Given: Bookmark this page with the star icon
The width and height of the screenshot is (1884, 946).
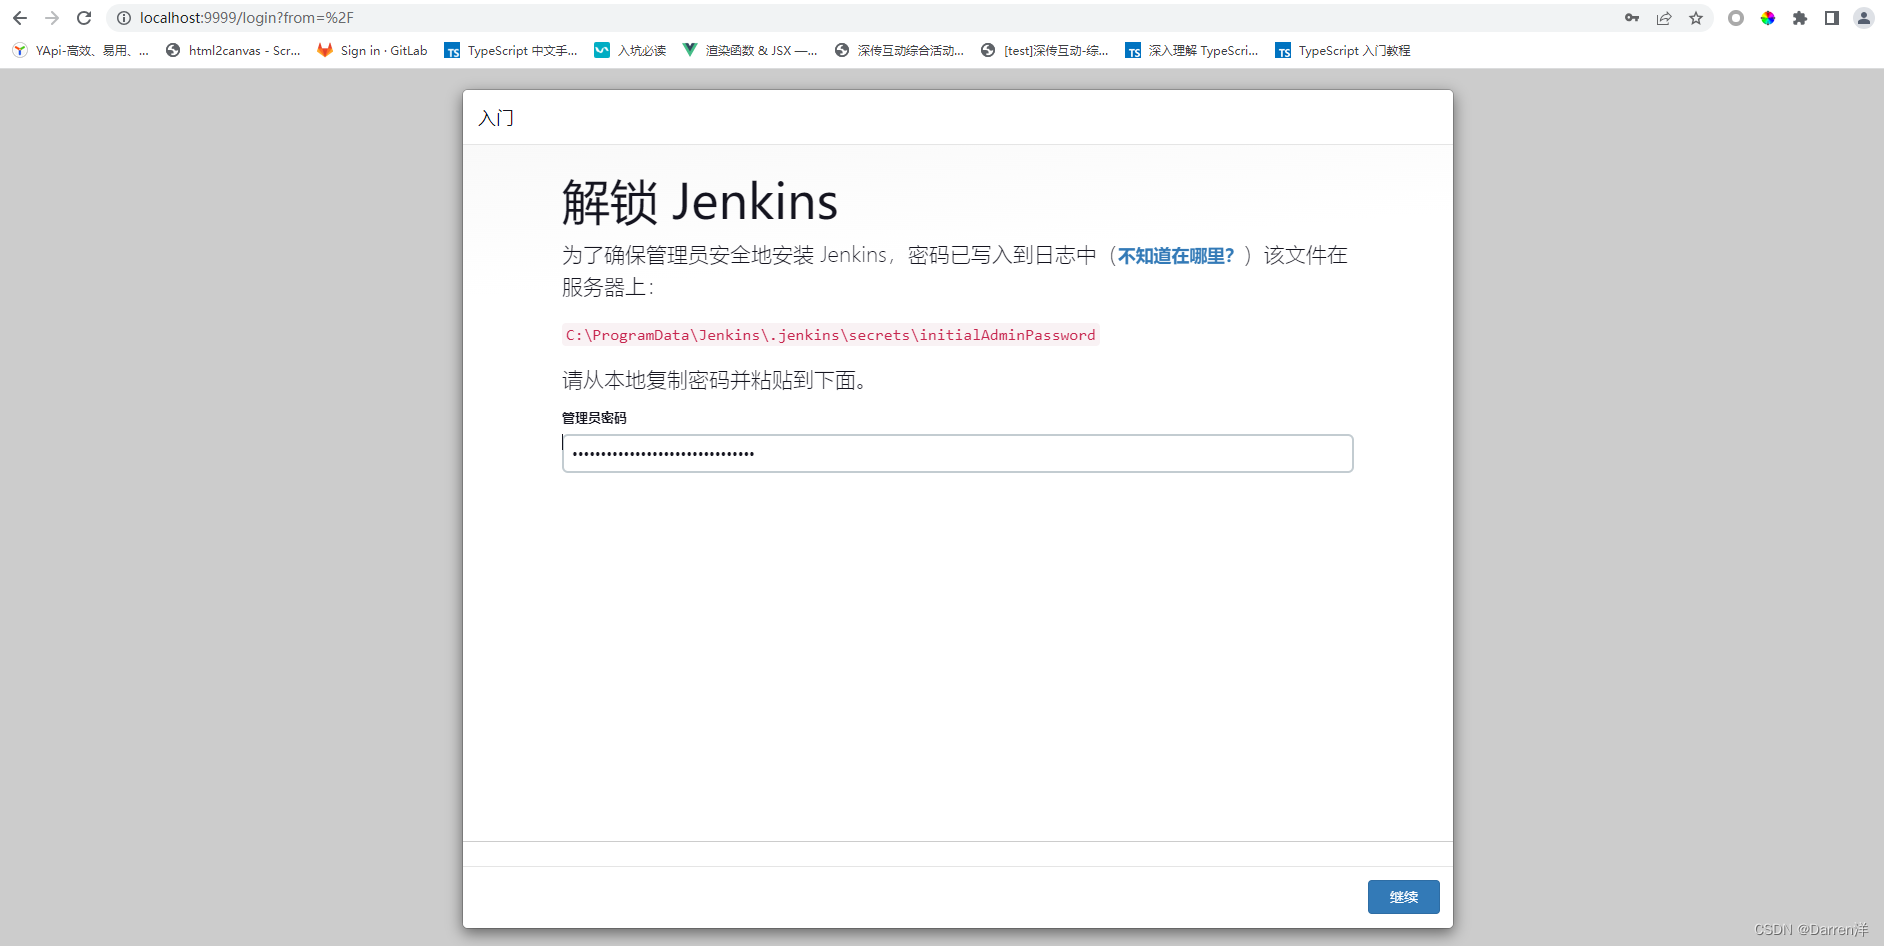Looking at the screenshot, I should coord(1696,18).
